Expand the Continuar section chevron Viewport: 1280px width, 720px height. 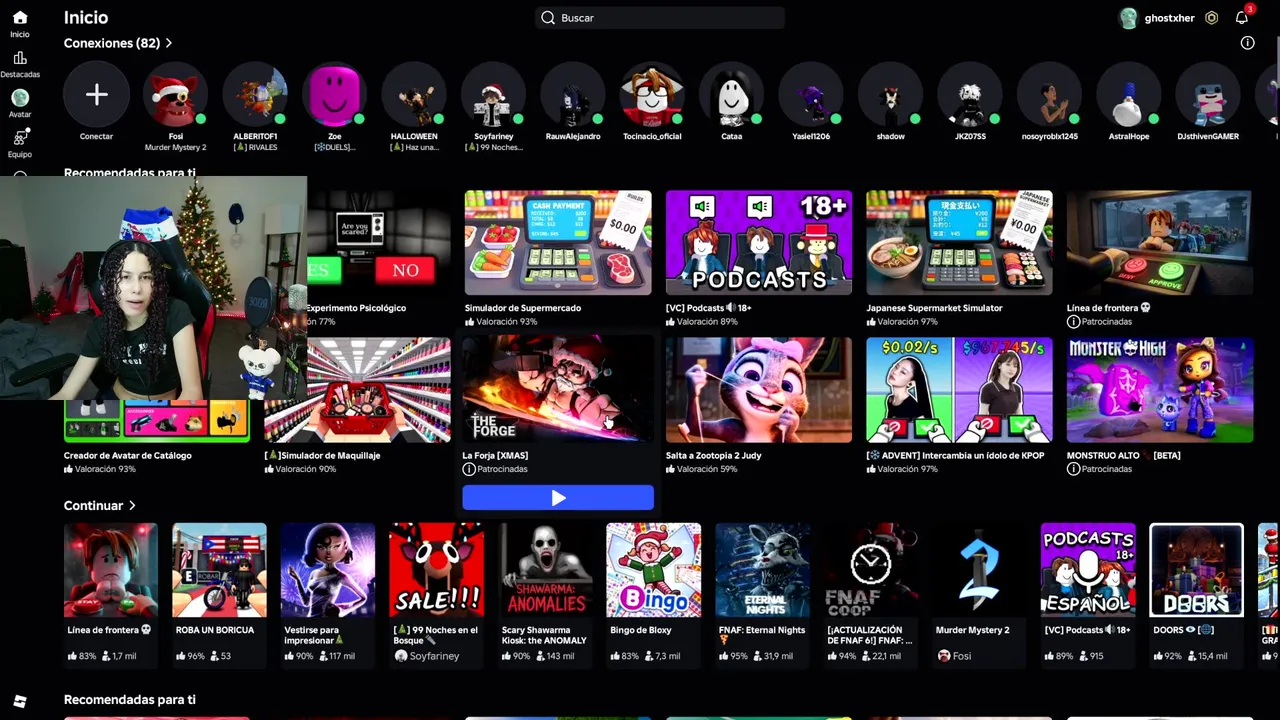click(131, 505)
